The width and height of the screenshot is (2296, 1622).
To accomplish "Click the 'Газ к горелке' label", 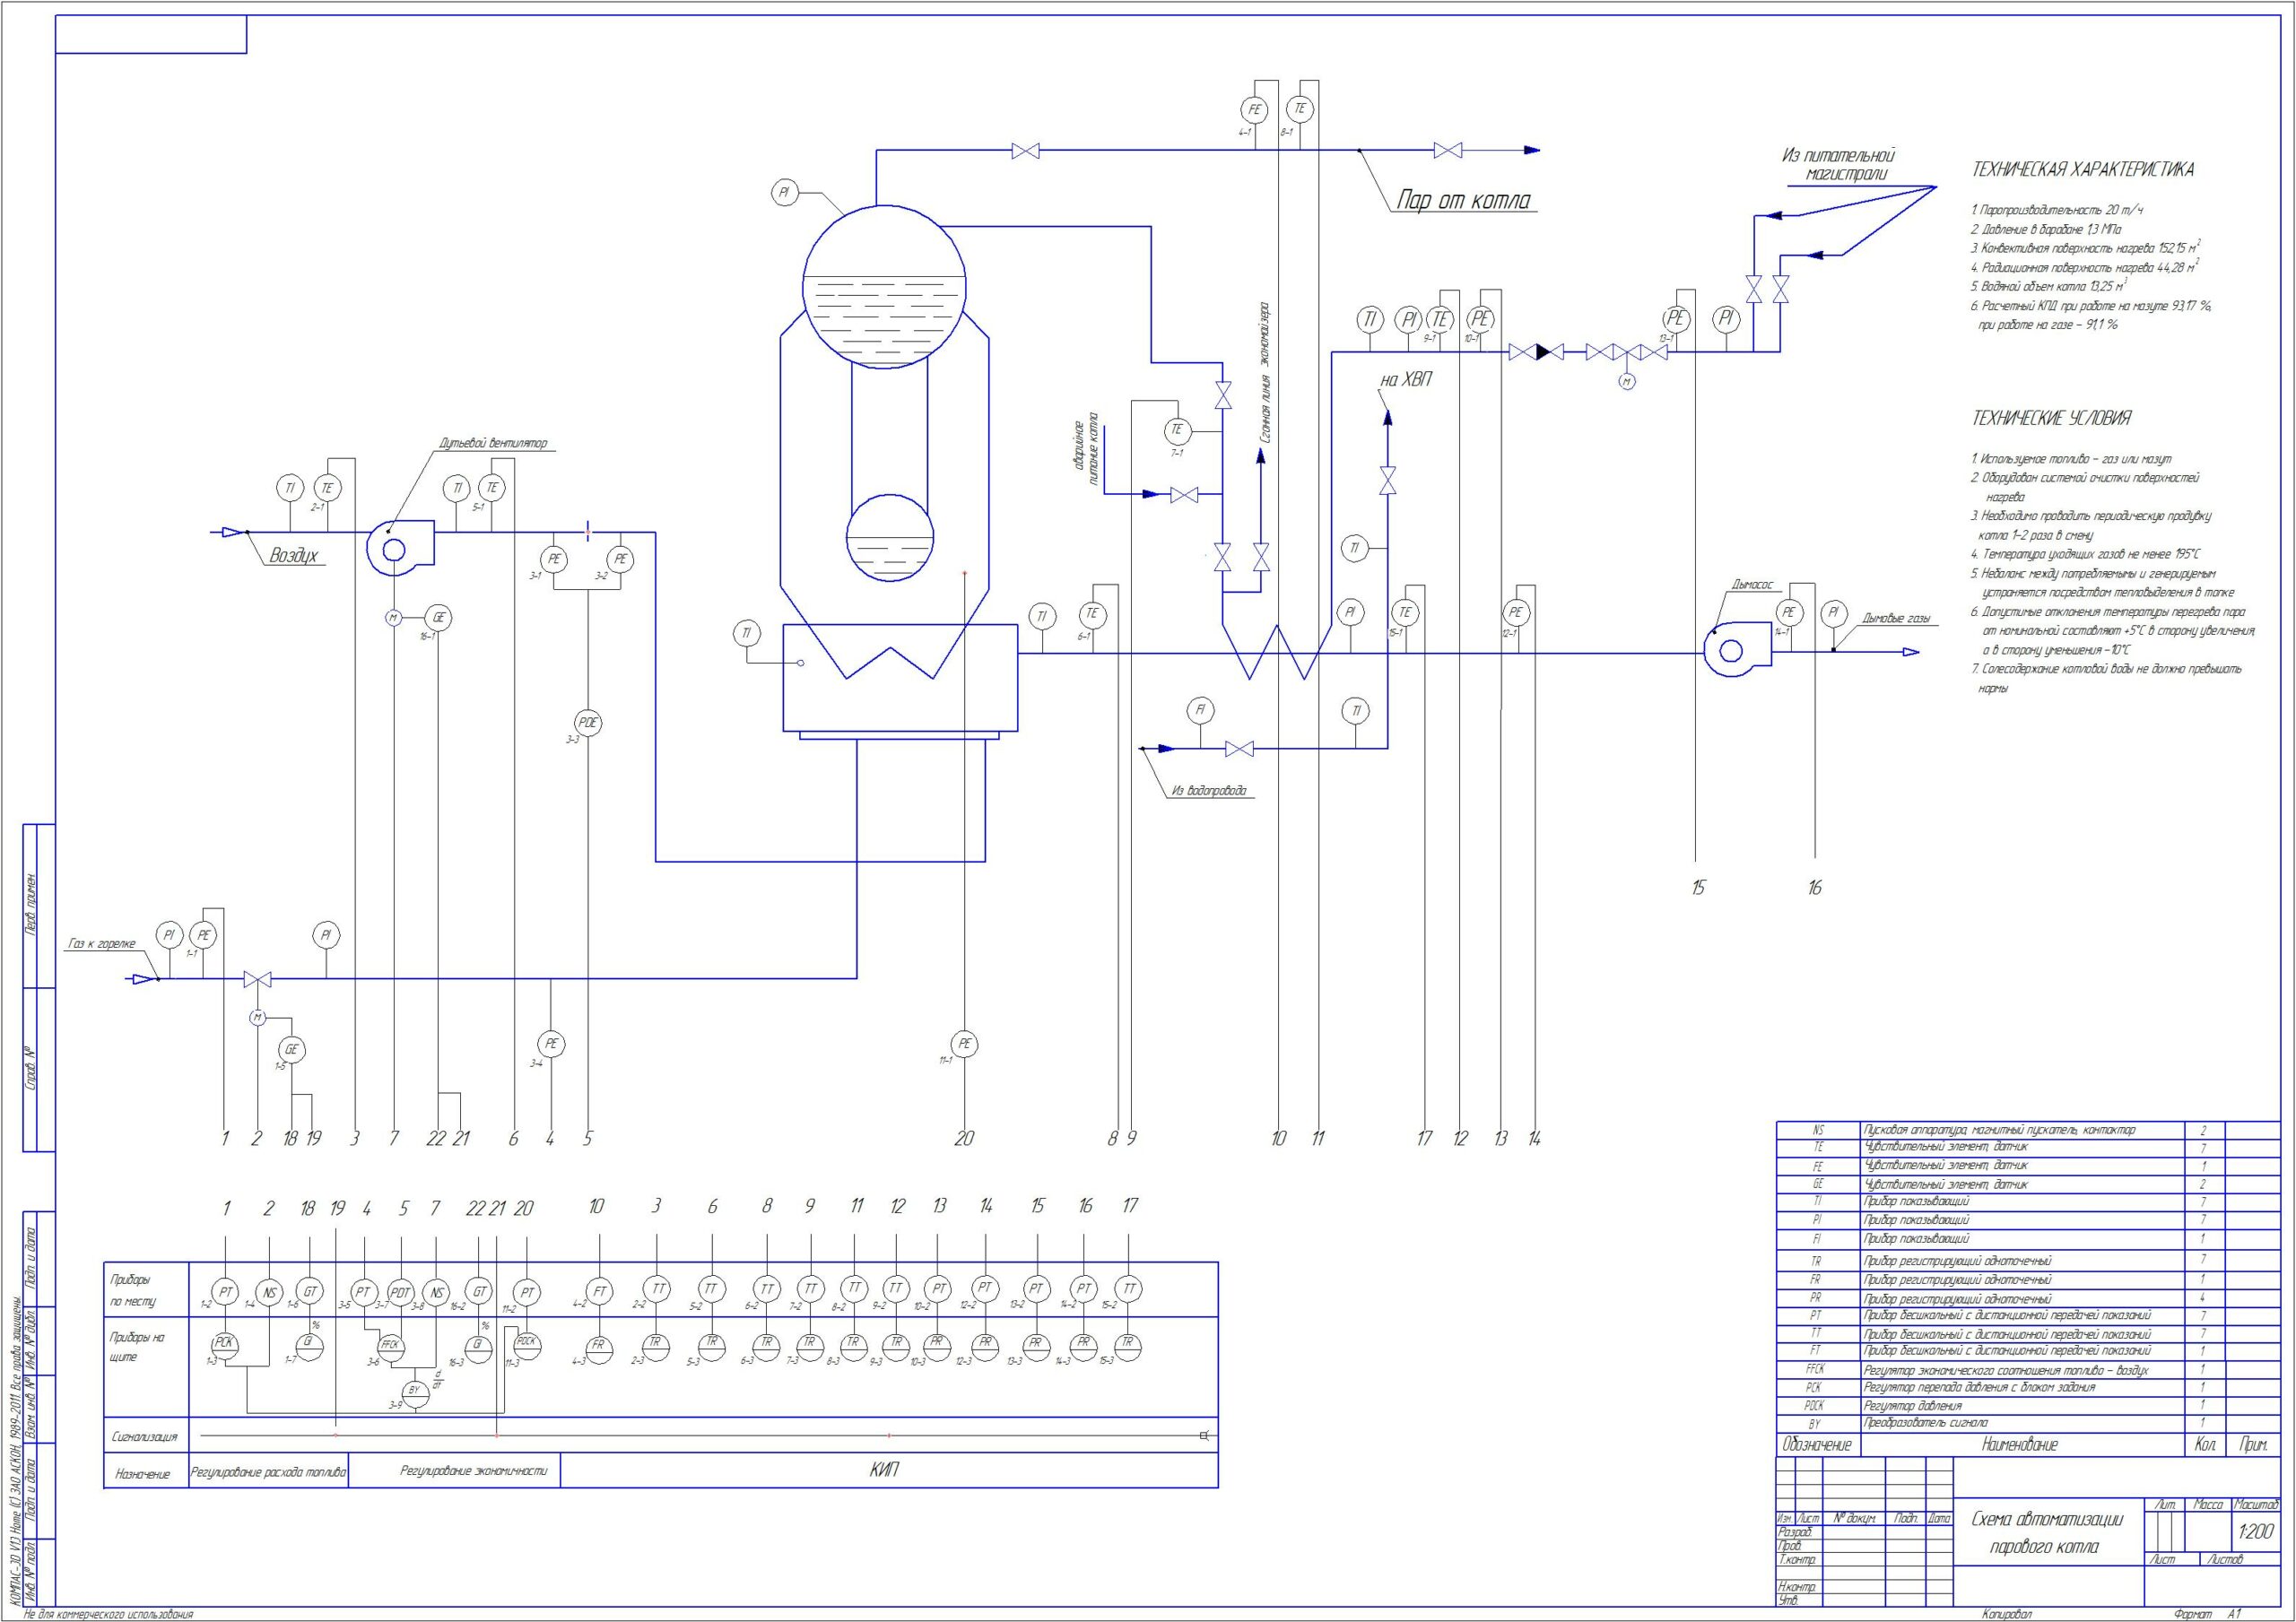I will click(102, 943).
